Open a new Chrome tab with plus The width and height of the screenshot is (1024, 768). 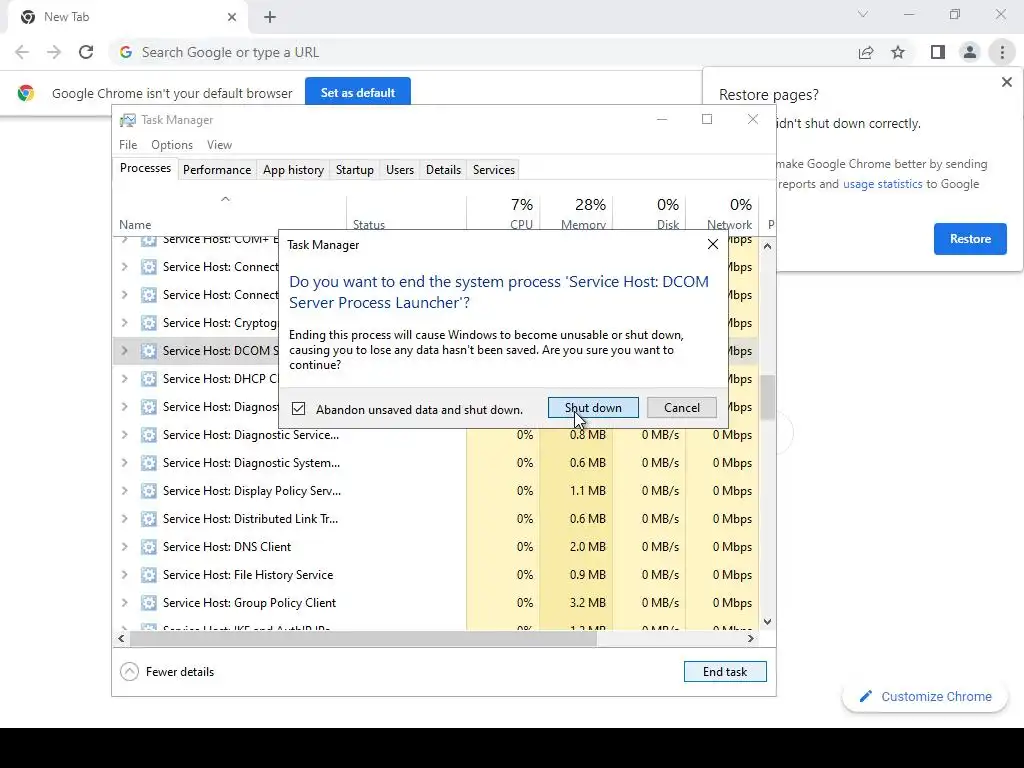pos(270,17)
